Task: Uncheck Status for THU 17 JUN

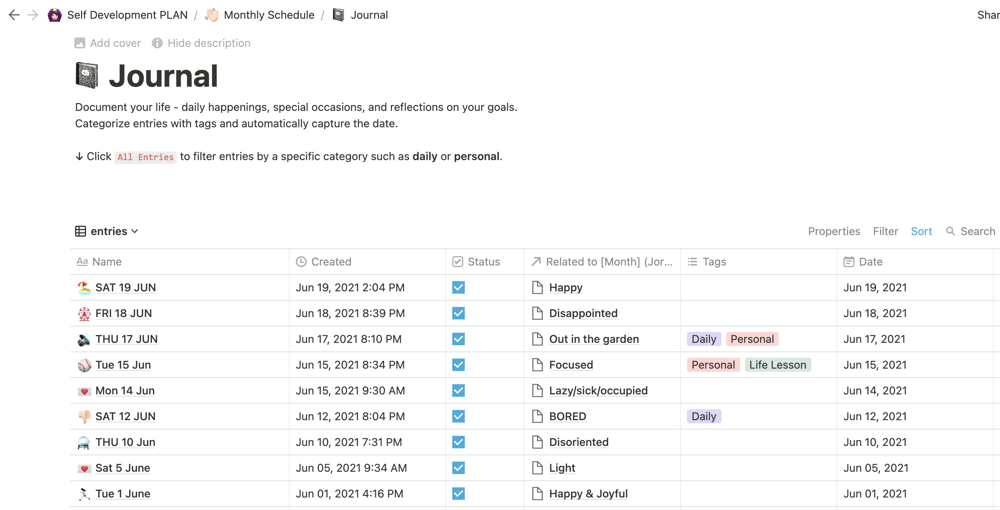Action: pyautogui.click(x=459, y=339)
